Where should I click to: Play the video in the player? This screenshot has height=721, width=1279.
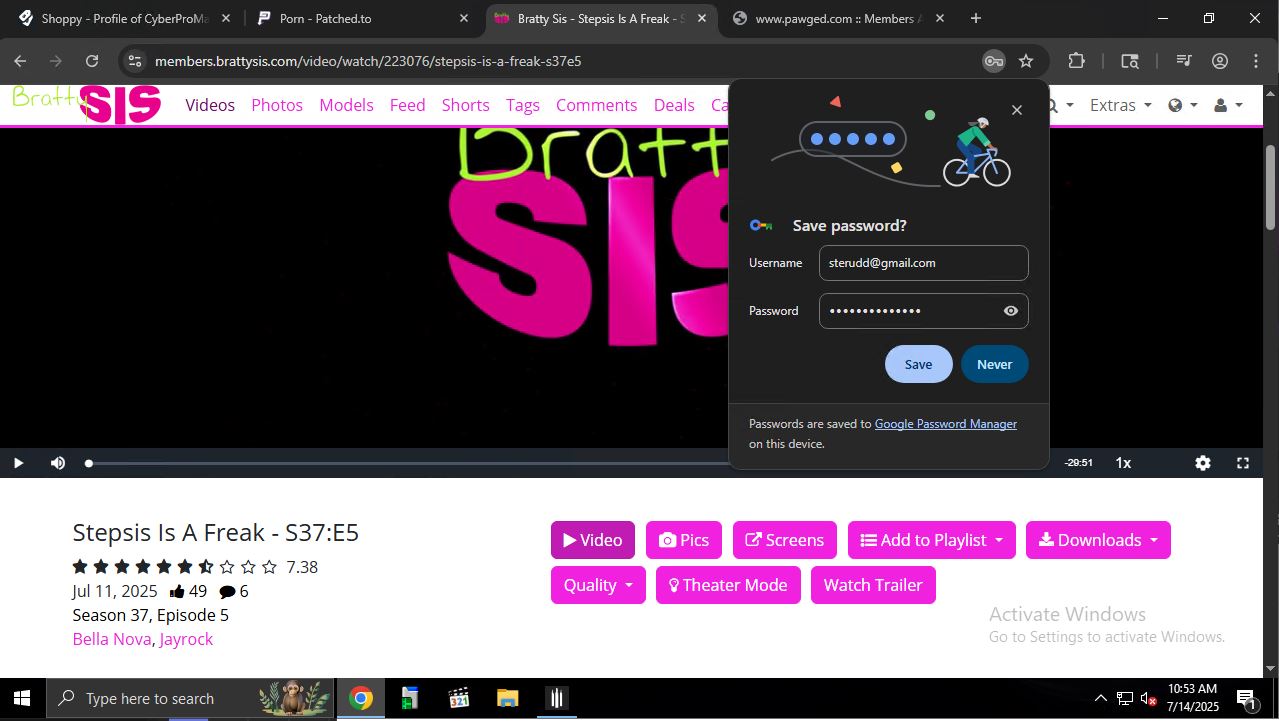pos(18,463)
